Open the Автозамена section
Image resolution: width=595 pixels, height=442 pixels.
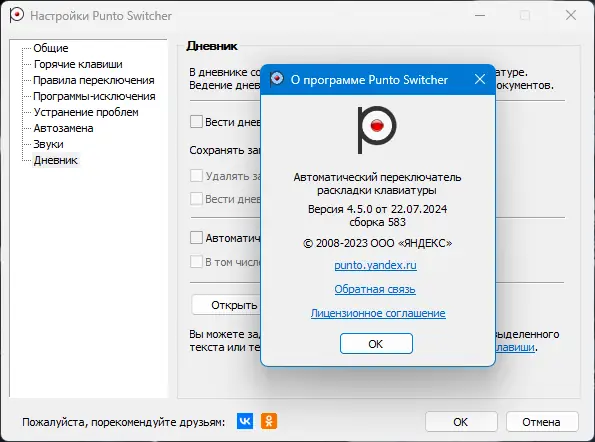[x=63, y=128]
